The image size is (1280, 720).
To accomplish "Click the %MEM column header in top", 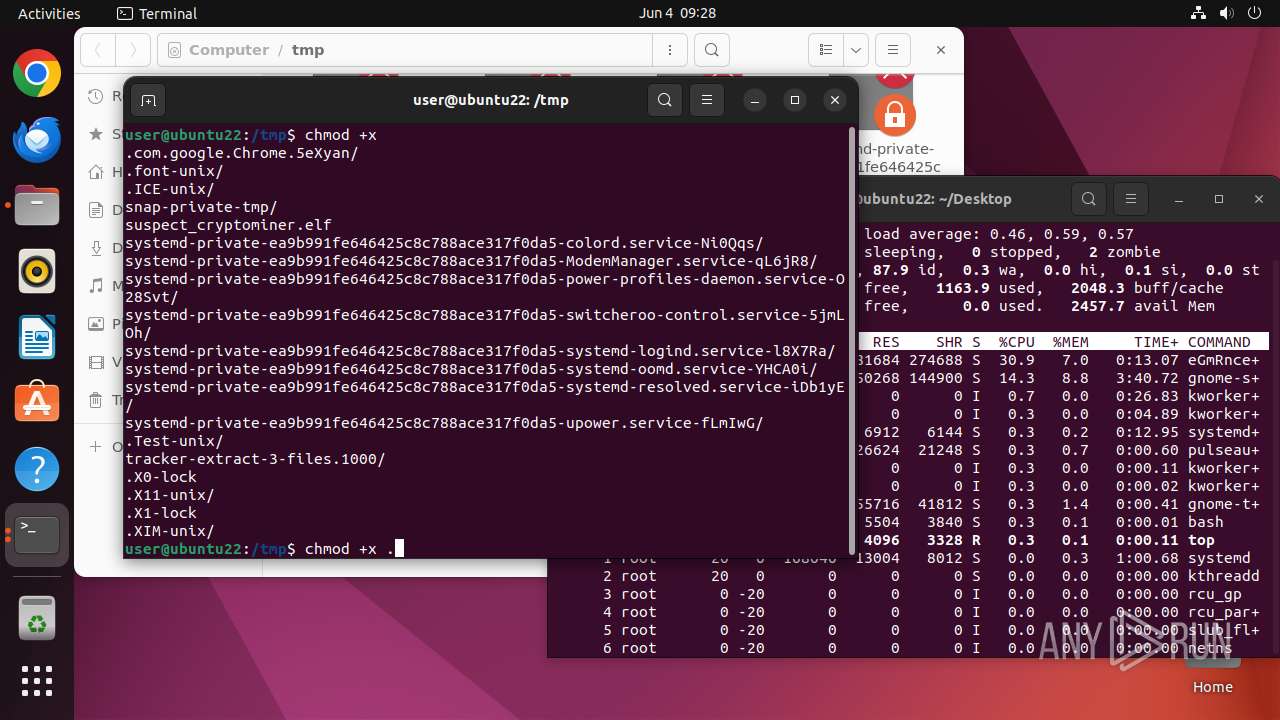I will point(1070,342).
